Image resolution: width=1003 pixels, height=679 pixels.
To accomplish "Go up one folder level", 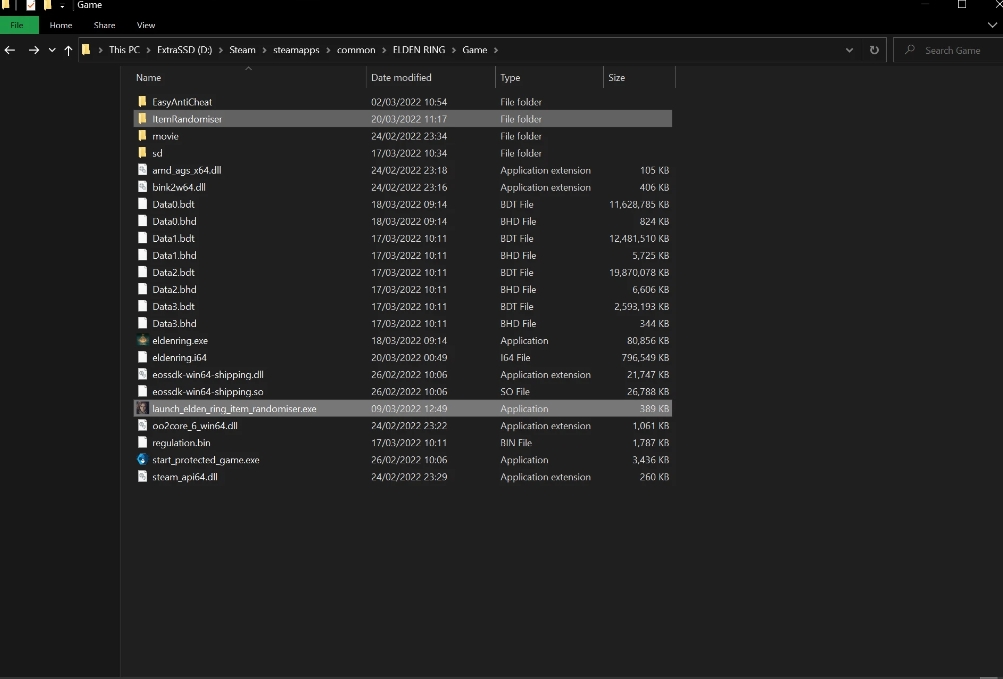I will (x=68, y=50).
